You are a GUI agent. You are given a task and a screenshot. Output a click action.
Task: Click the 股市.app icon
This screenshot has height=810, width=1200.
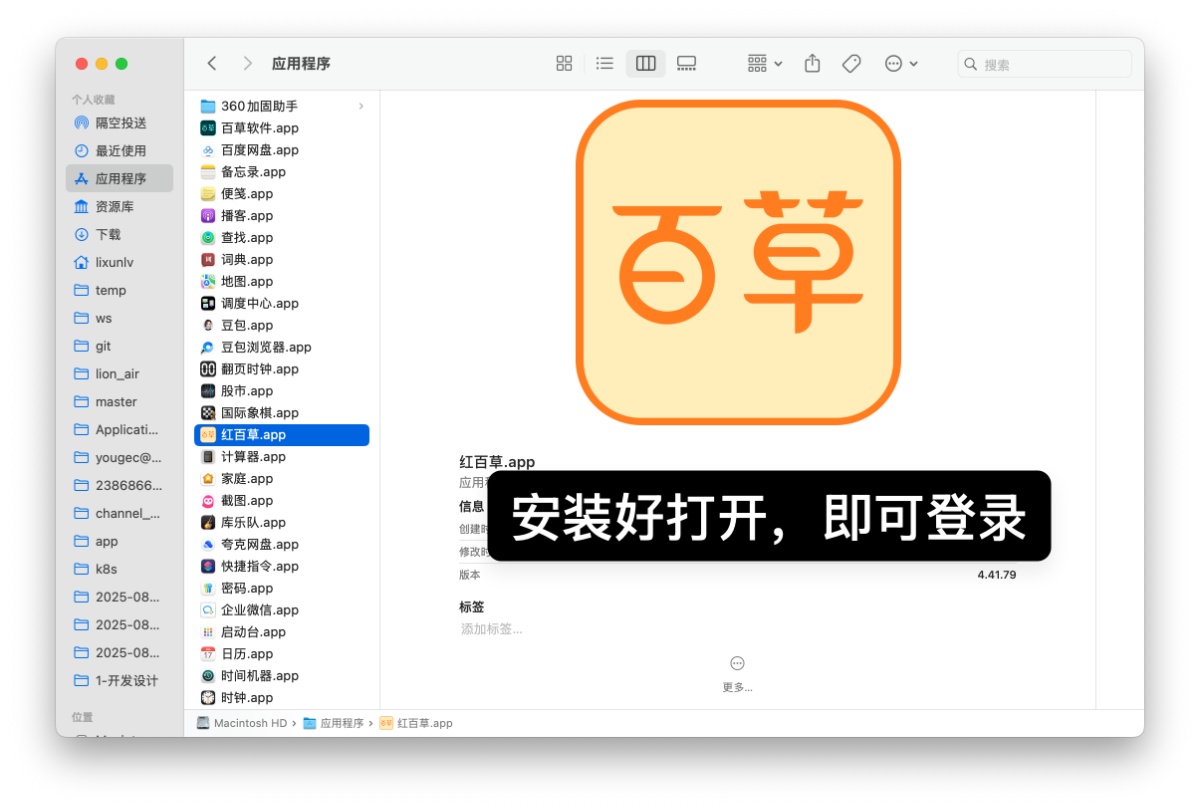[x=208, y=391]
